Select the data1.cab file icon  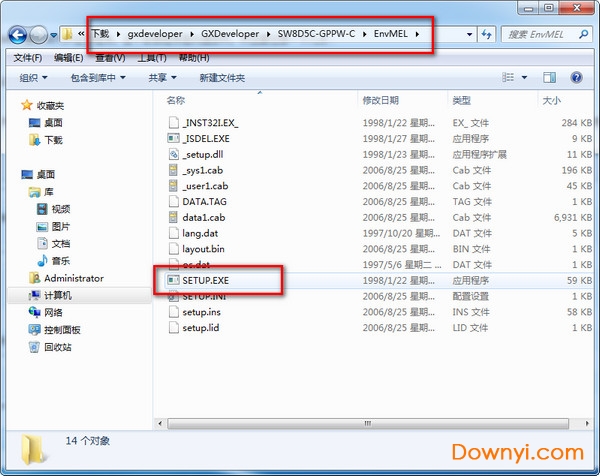tap(173, 217)
